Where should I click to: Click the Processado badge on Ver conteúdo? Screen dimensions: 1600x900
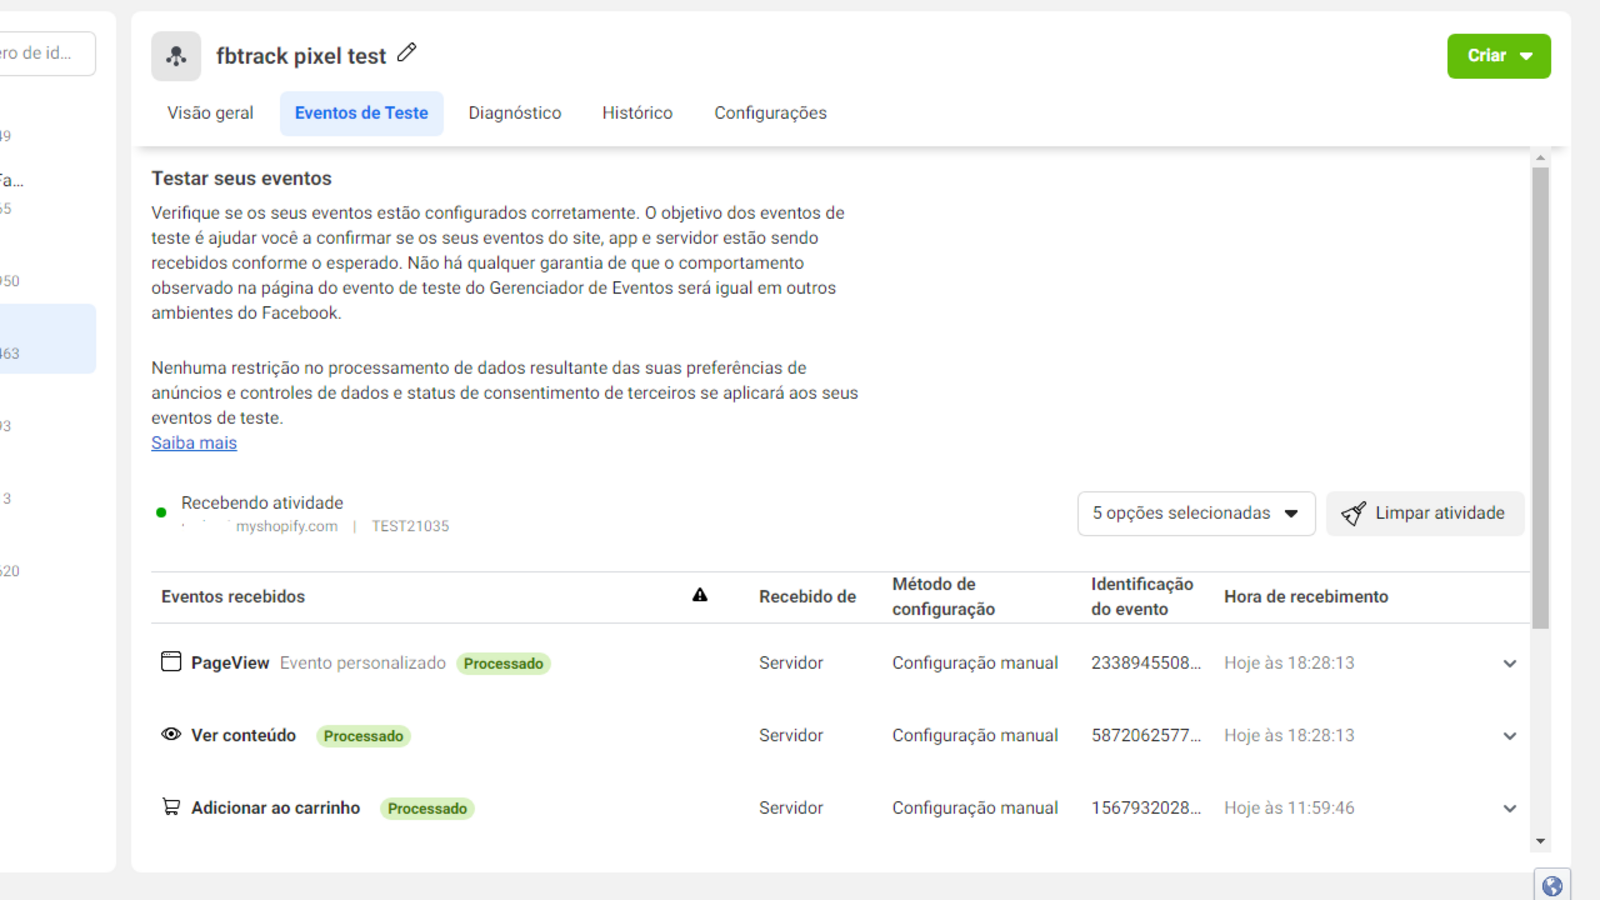tap(363, 736)
